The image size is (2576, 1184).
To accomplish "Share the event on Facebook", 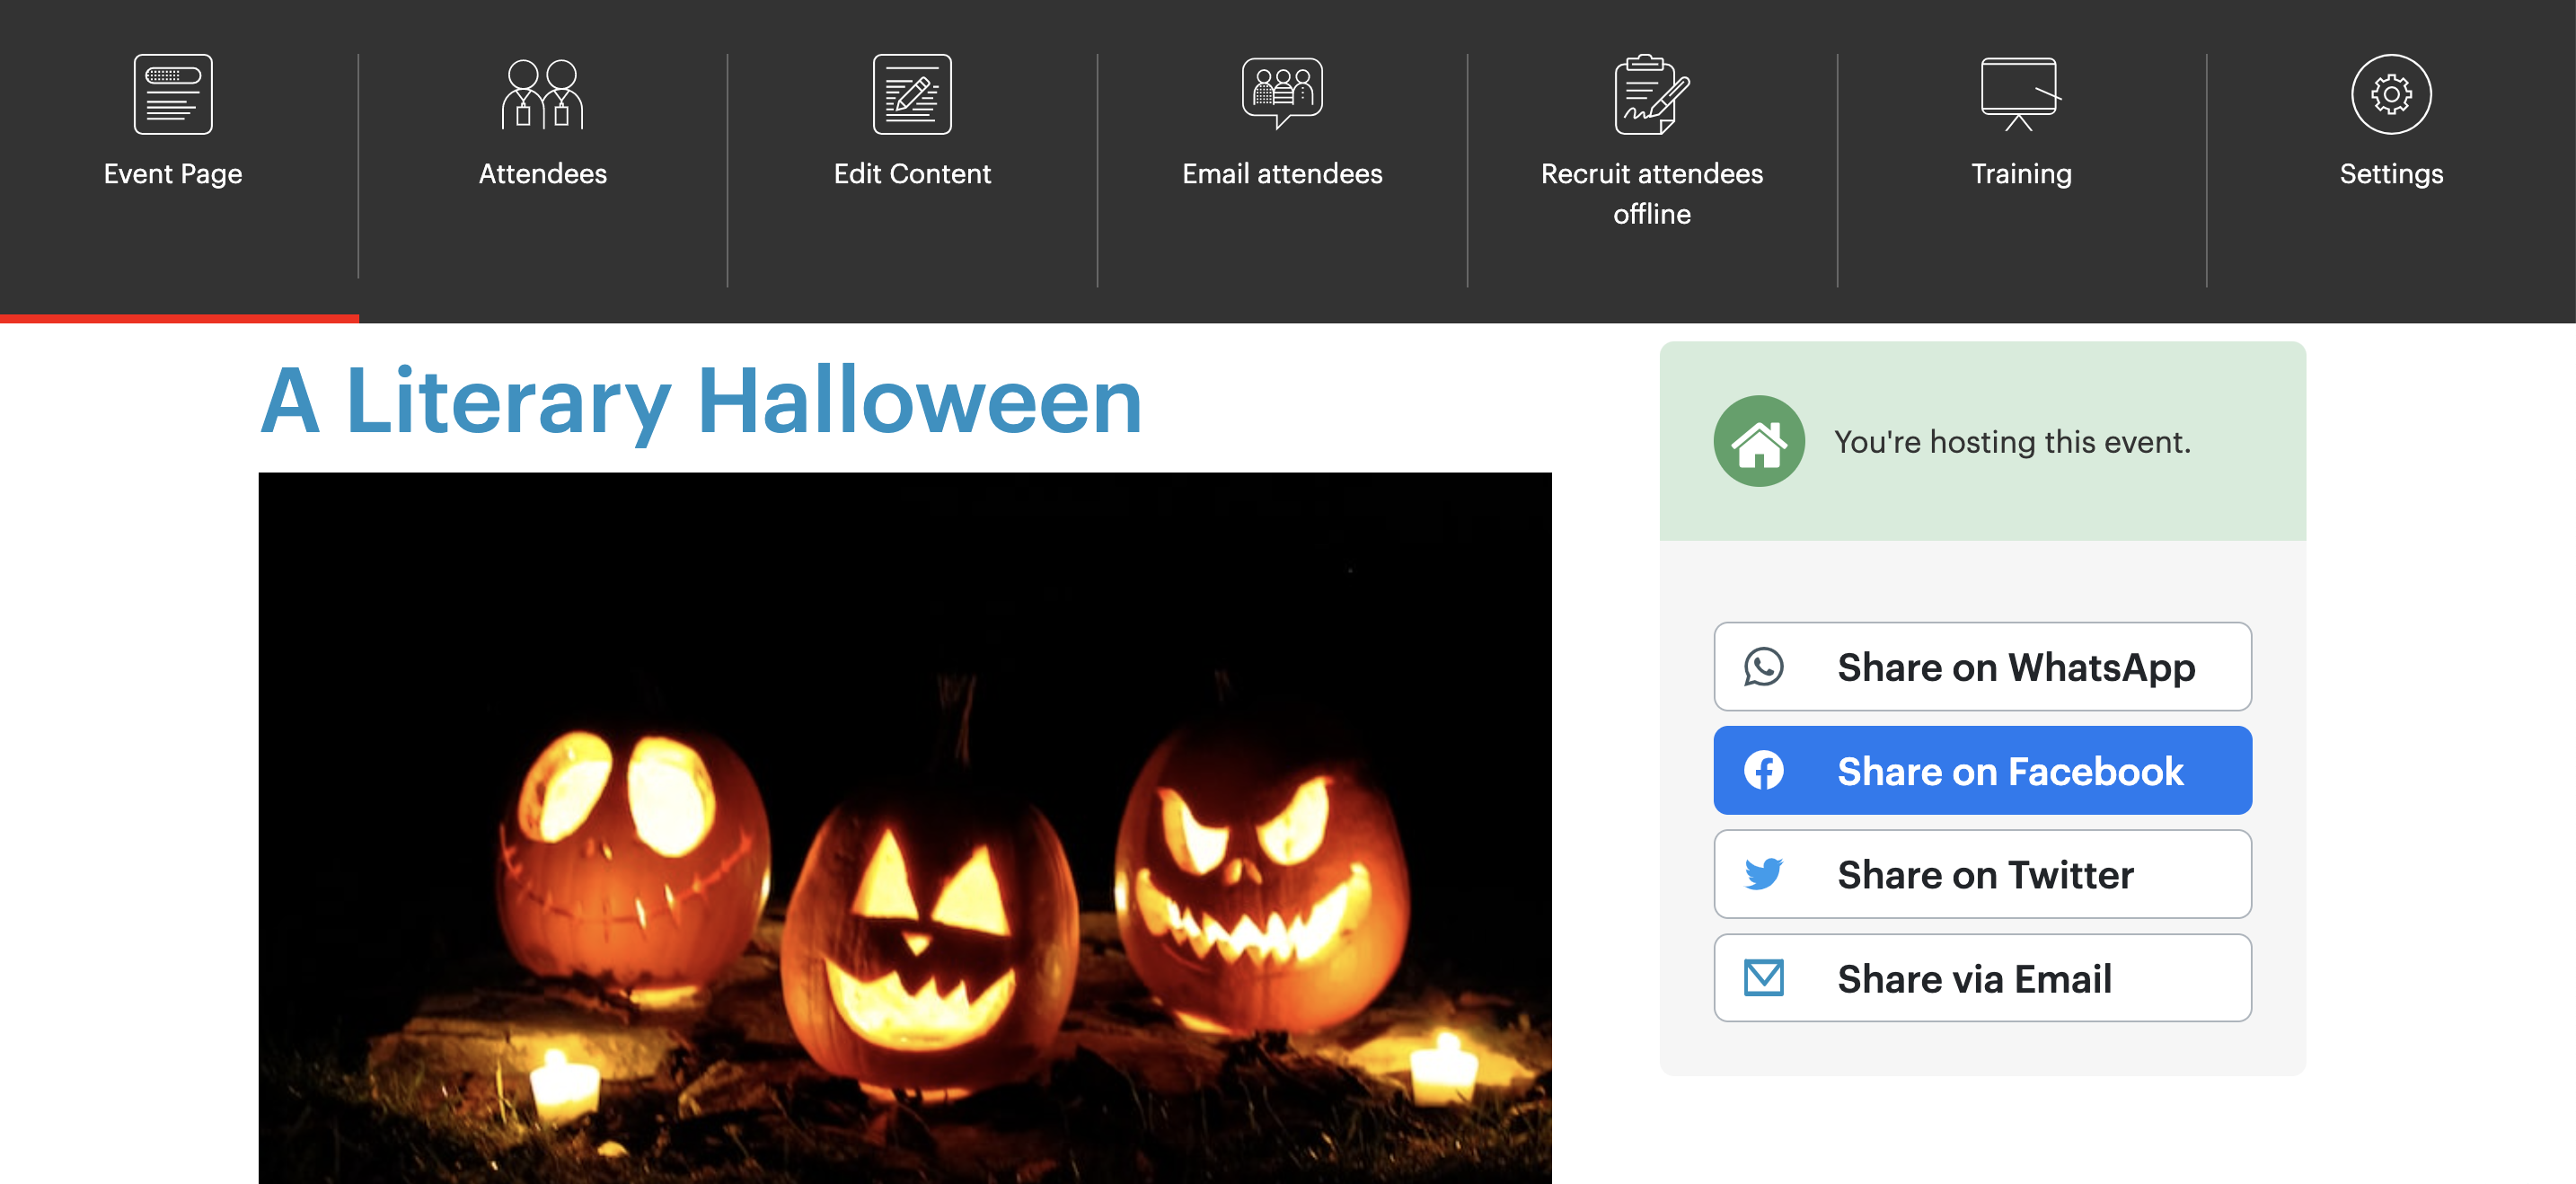I will coord(1982,770).
